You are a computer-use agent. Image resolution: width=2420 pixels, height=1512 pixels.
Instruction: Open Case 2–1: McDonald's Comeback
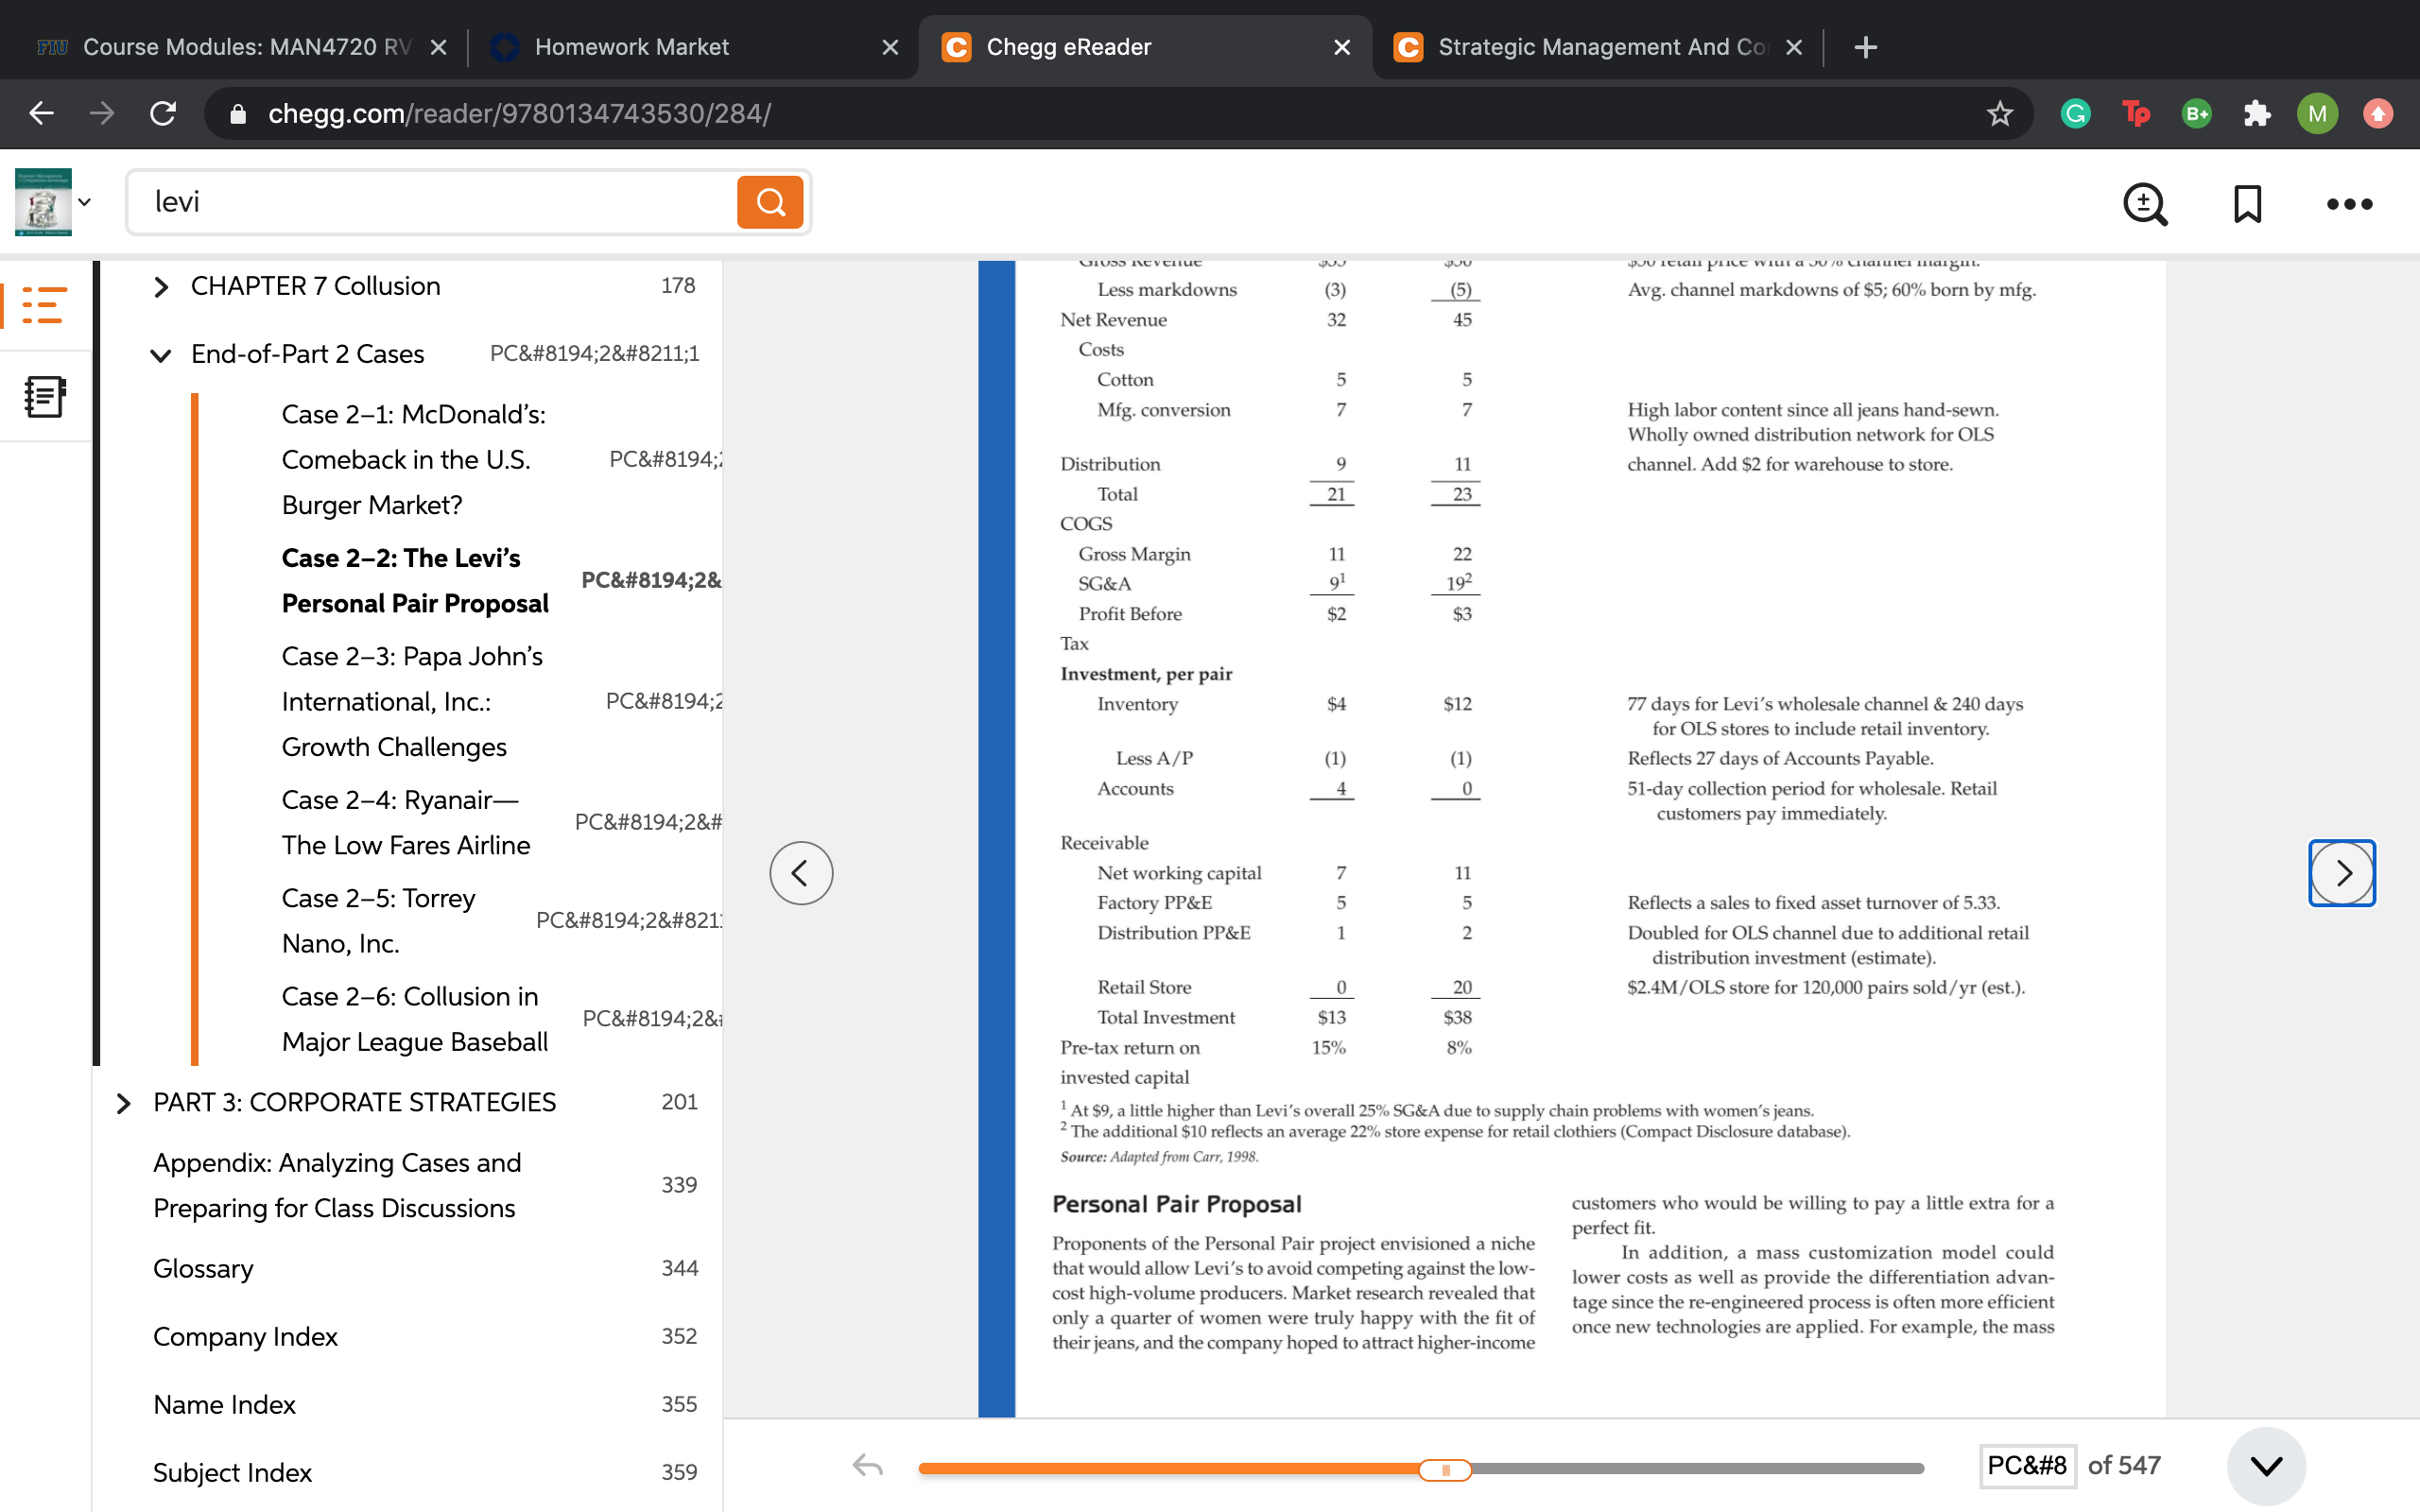click(x=413, y=459)
